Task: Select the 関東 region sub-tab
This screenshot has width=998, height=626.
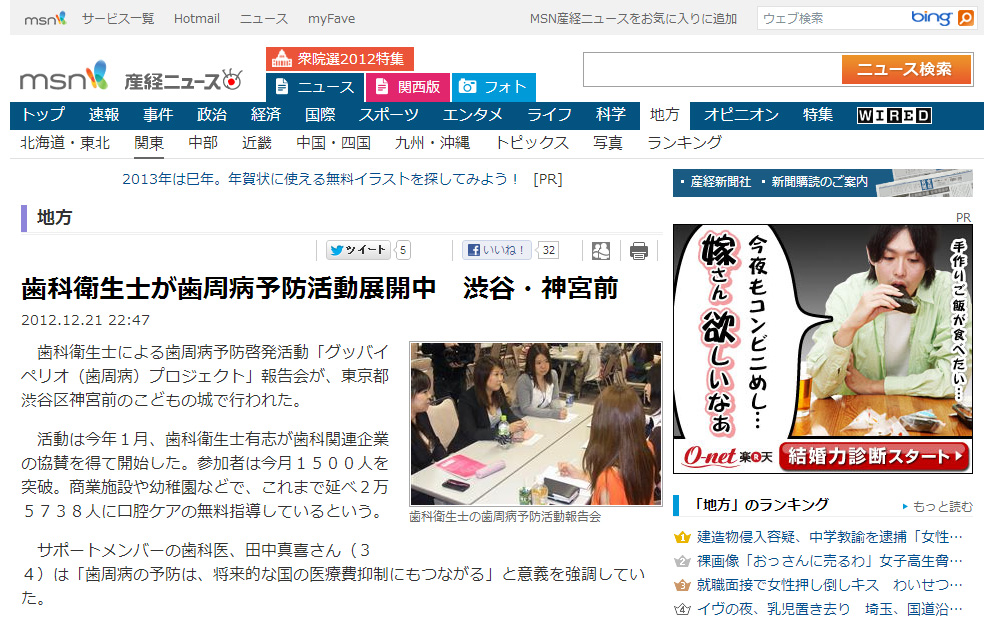Action: tap(149, 143)
